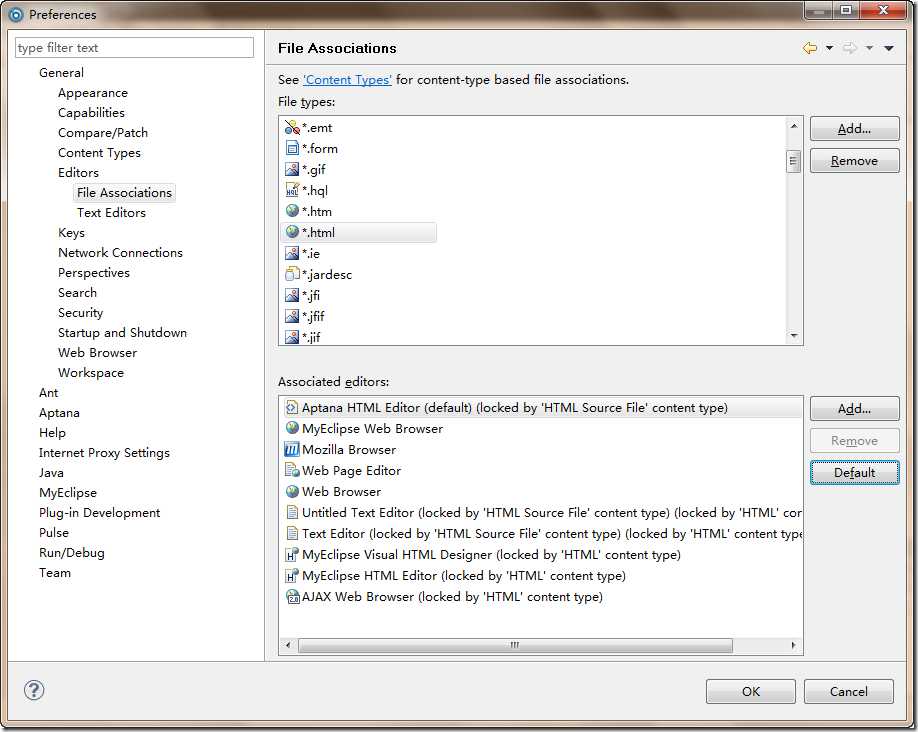Open the Compare/Patch preferences page
This screenshot has height=732, width=918.
102,132
